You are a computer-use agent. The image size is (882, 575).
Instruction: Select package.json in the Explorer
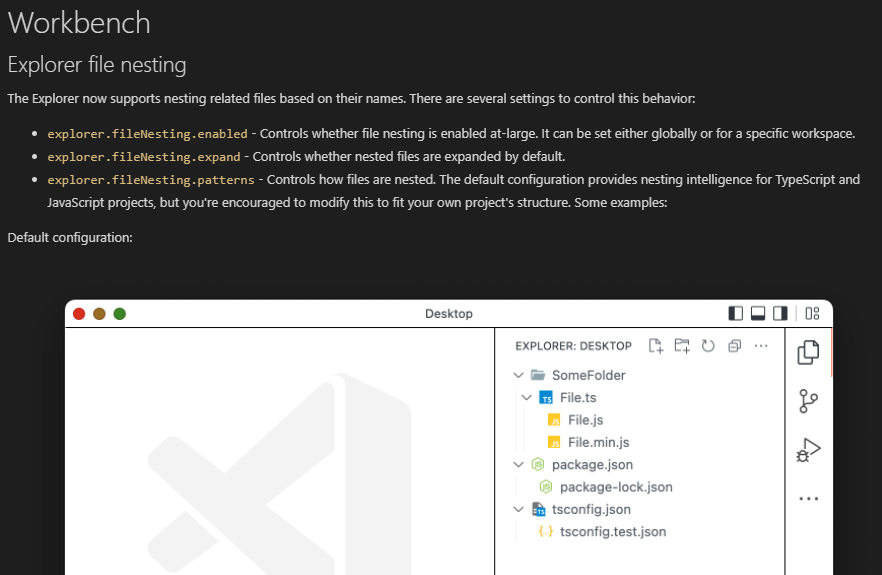click(640, 465)
